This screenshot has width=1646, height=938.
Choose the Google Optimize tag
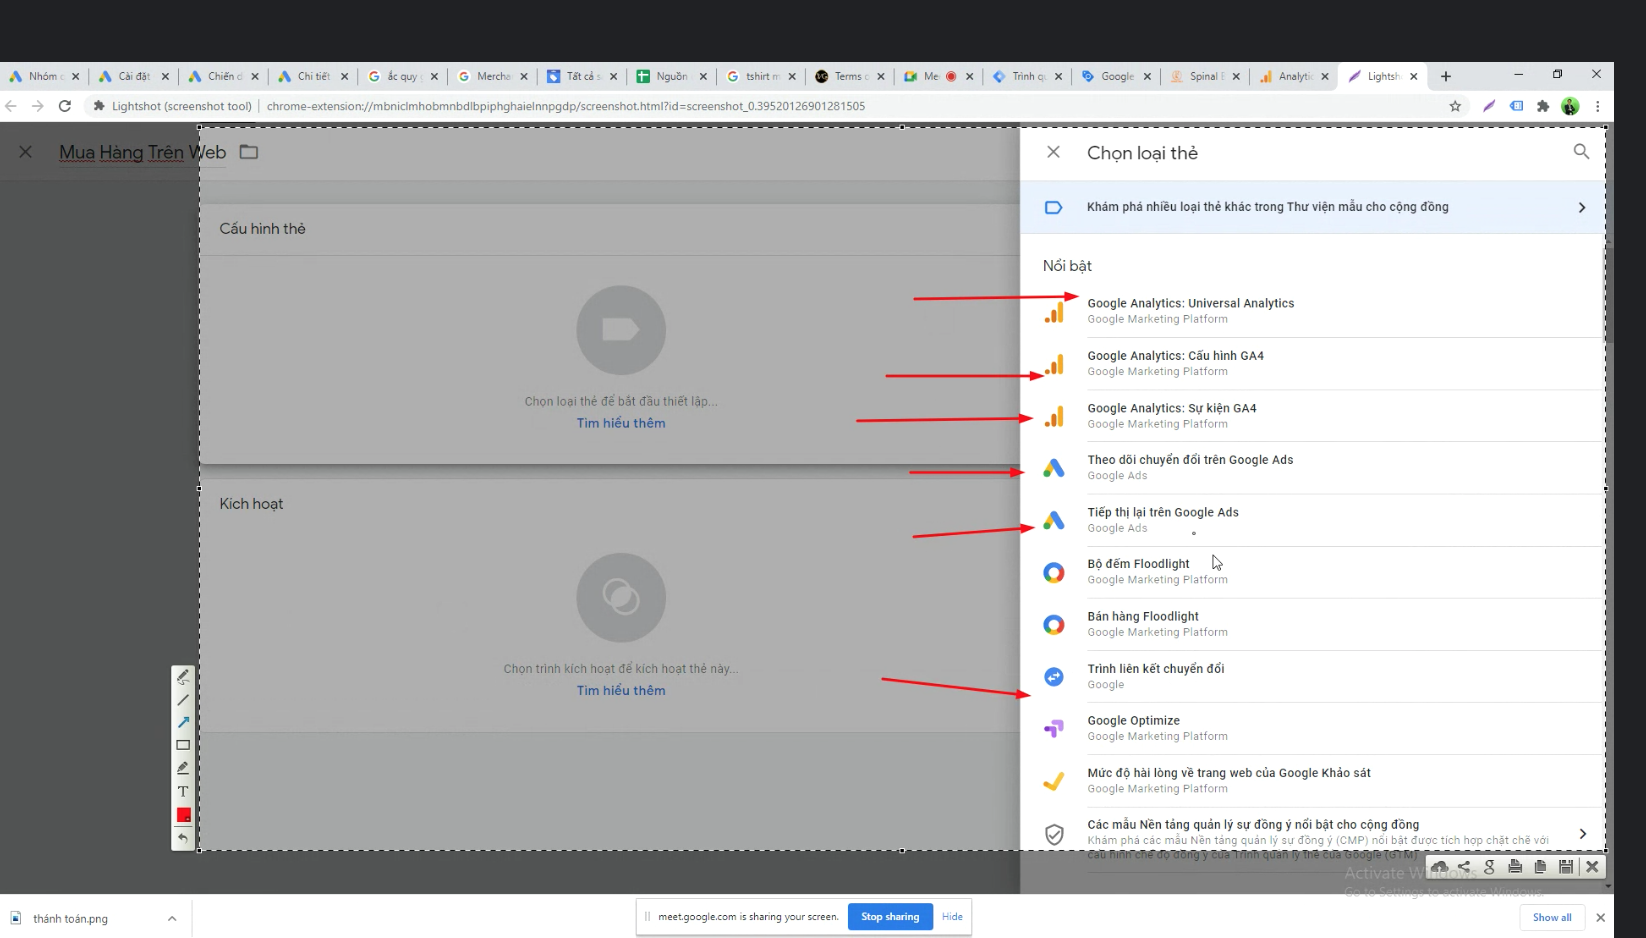pyautogui.click(x=1313, y=728)
